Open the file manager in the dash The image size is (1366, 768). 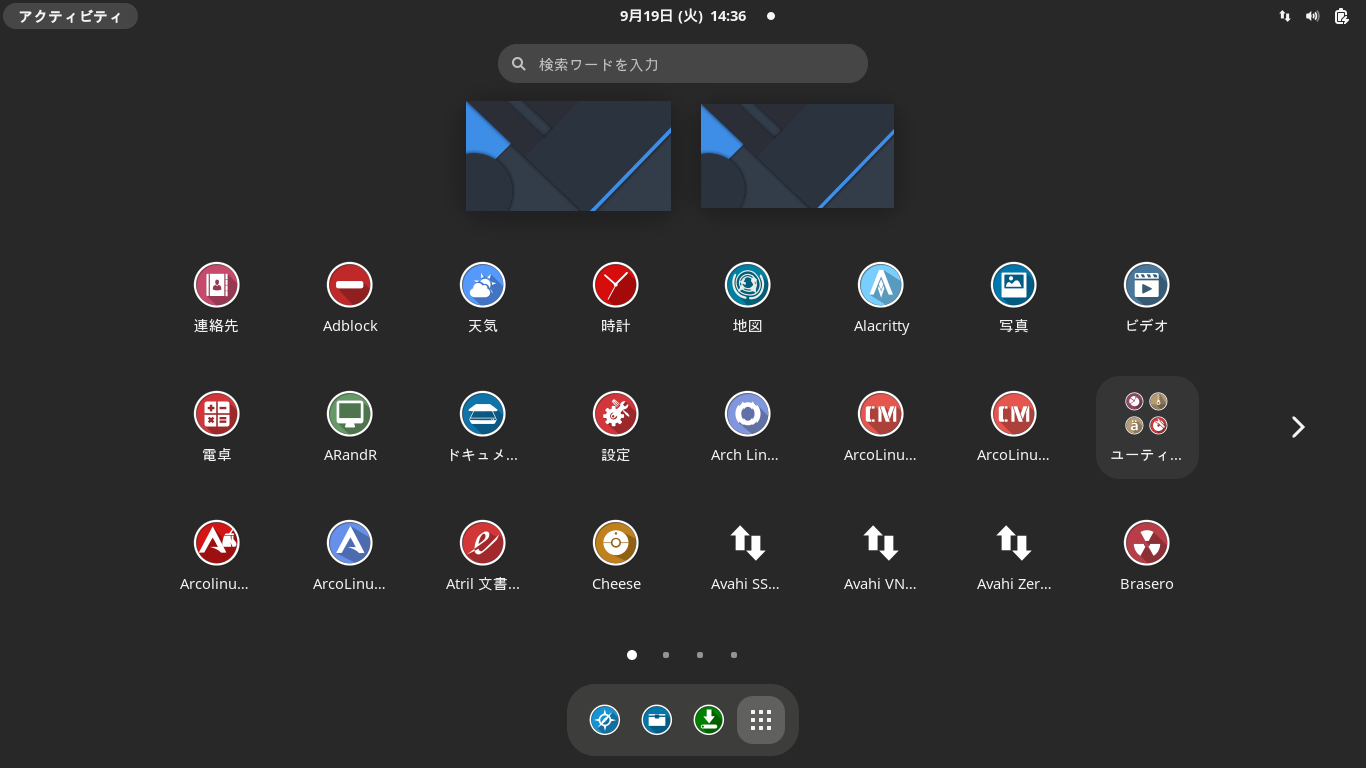[x=657, y=720]
